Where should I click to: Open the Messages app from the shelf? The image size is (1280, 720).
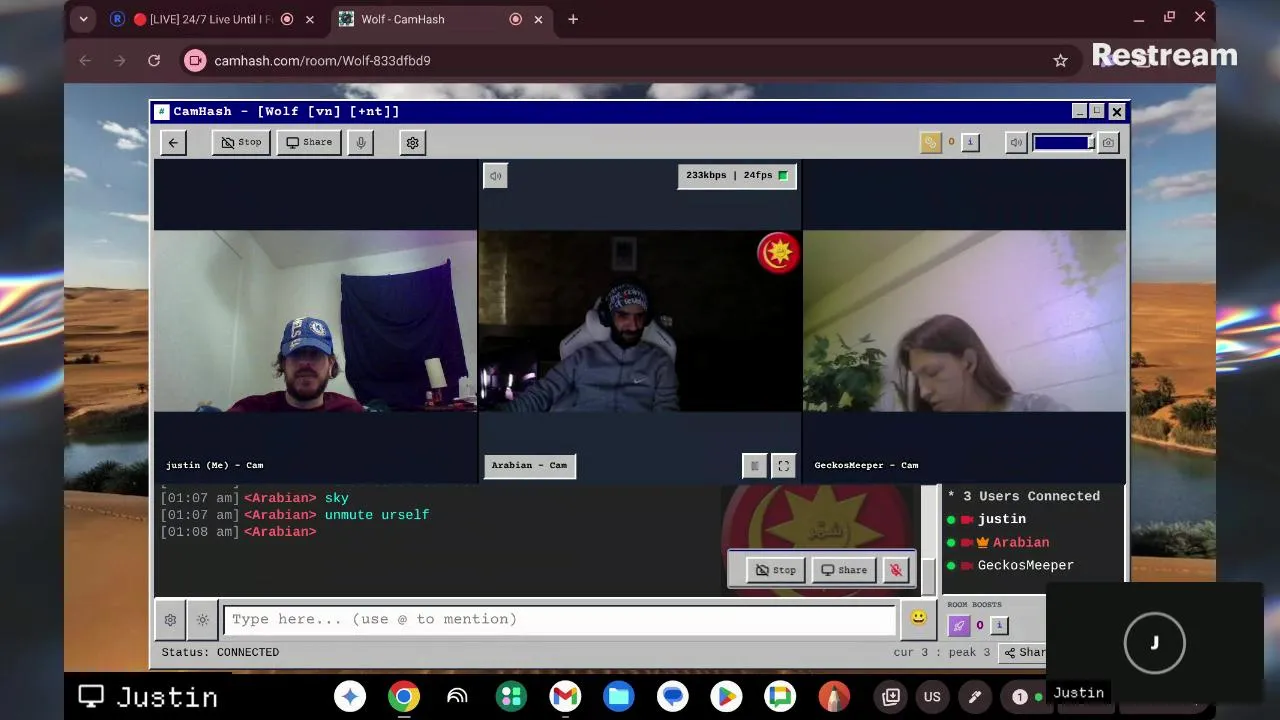point(673,696)
